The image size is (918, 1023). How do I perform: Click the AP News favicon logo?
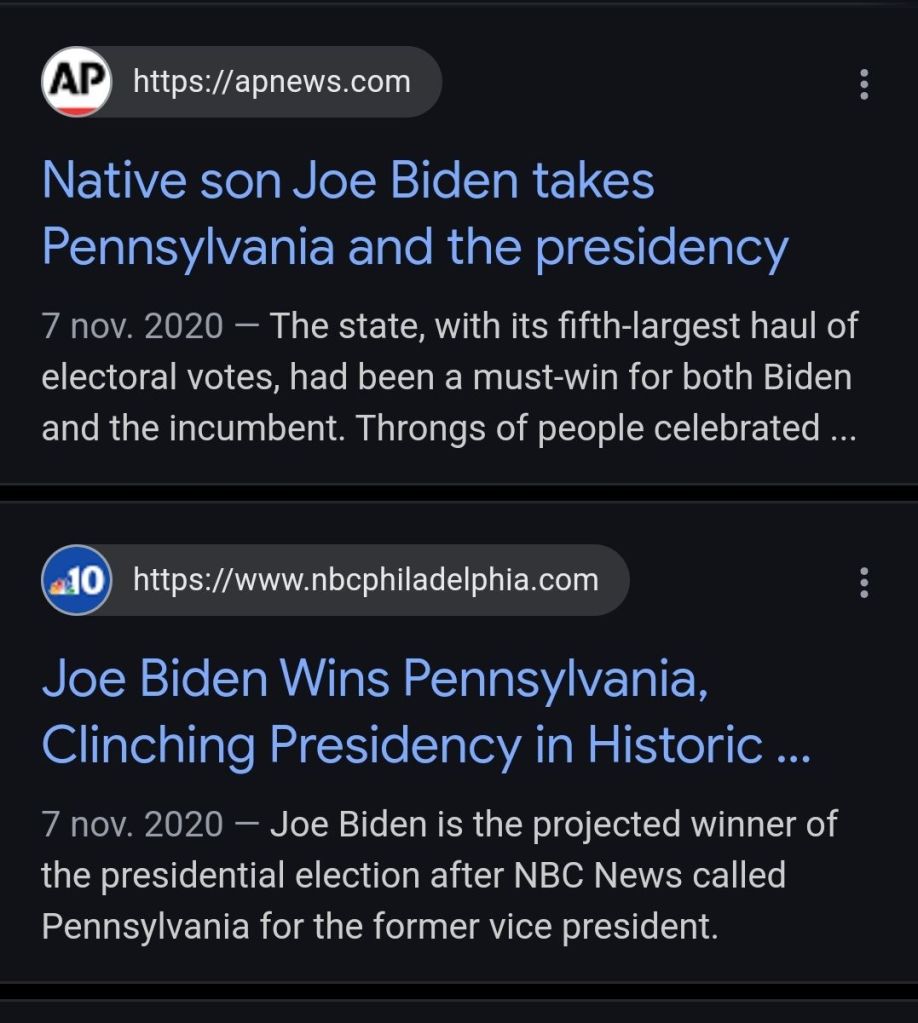(x=76, y=82)
